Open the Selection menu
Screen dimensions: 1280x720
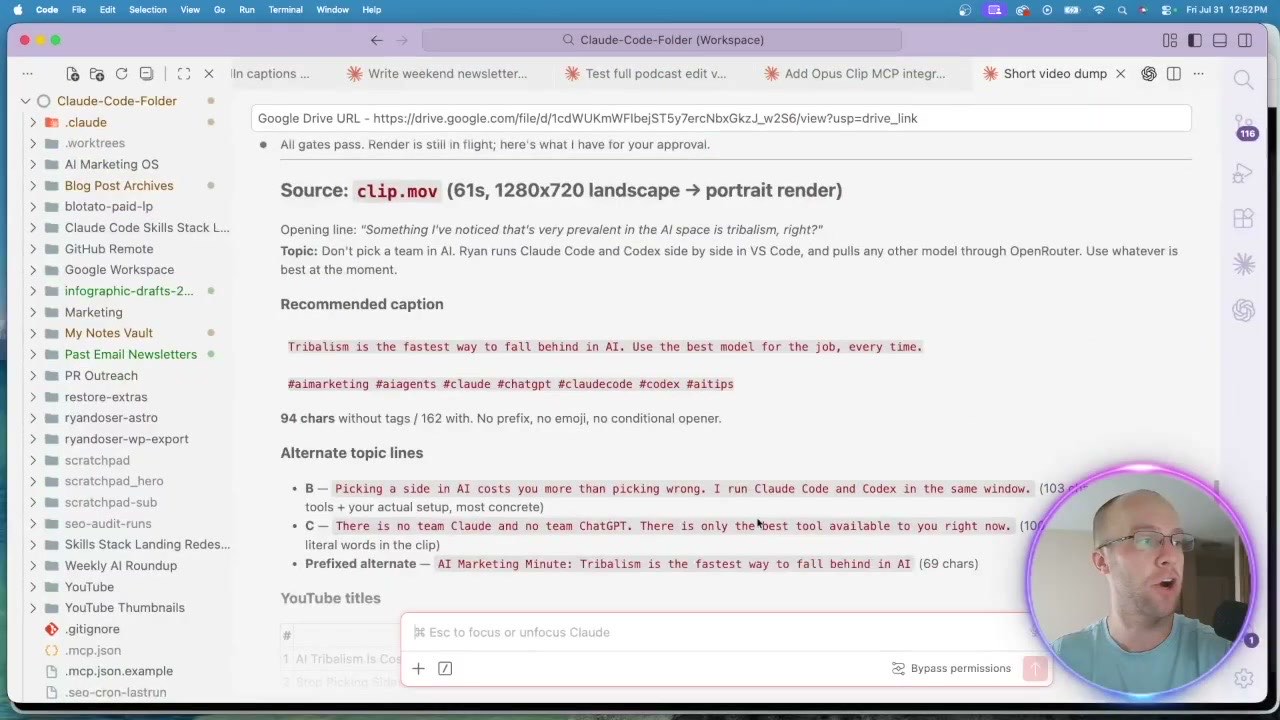tap(148, 10)
